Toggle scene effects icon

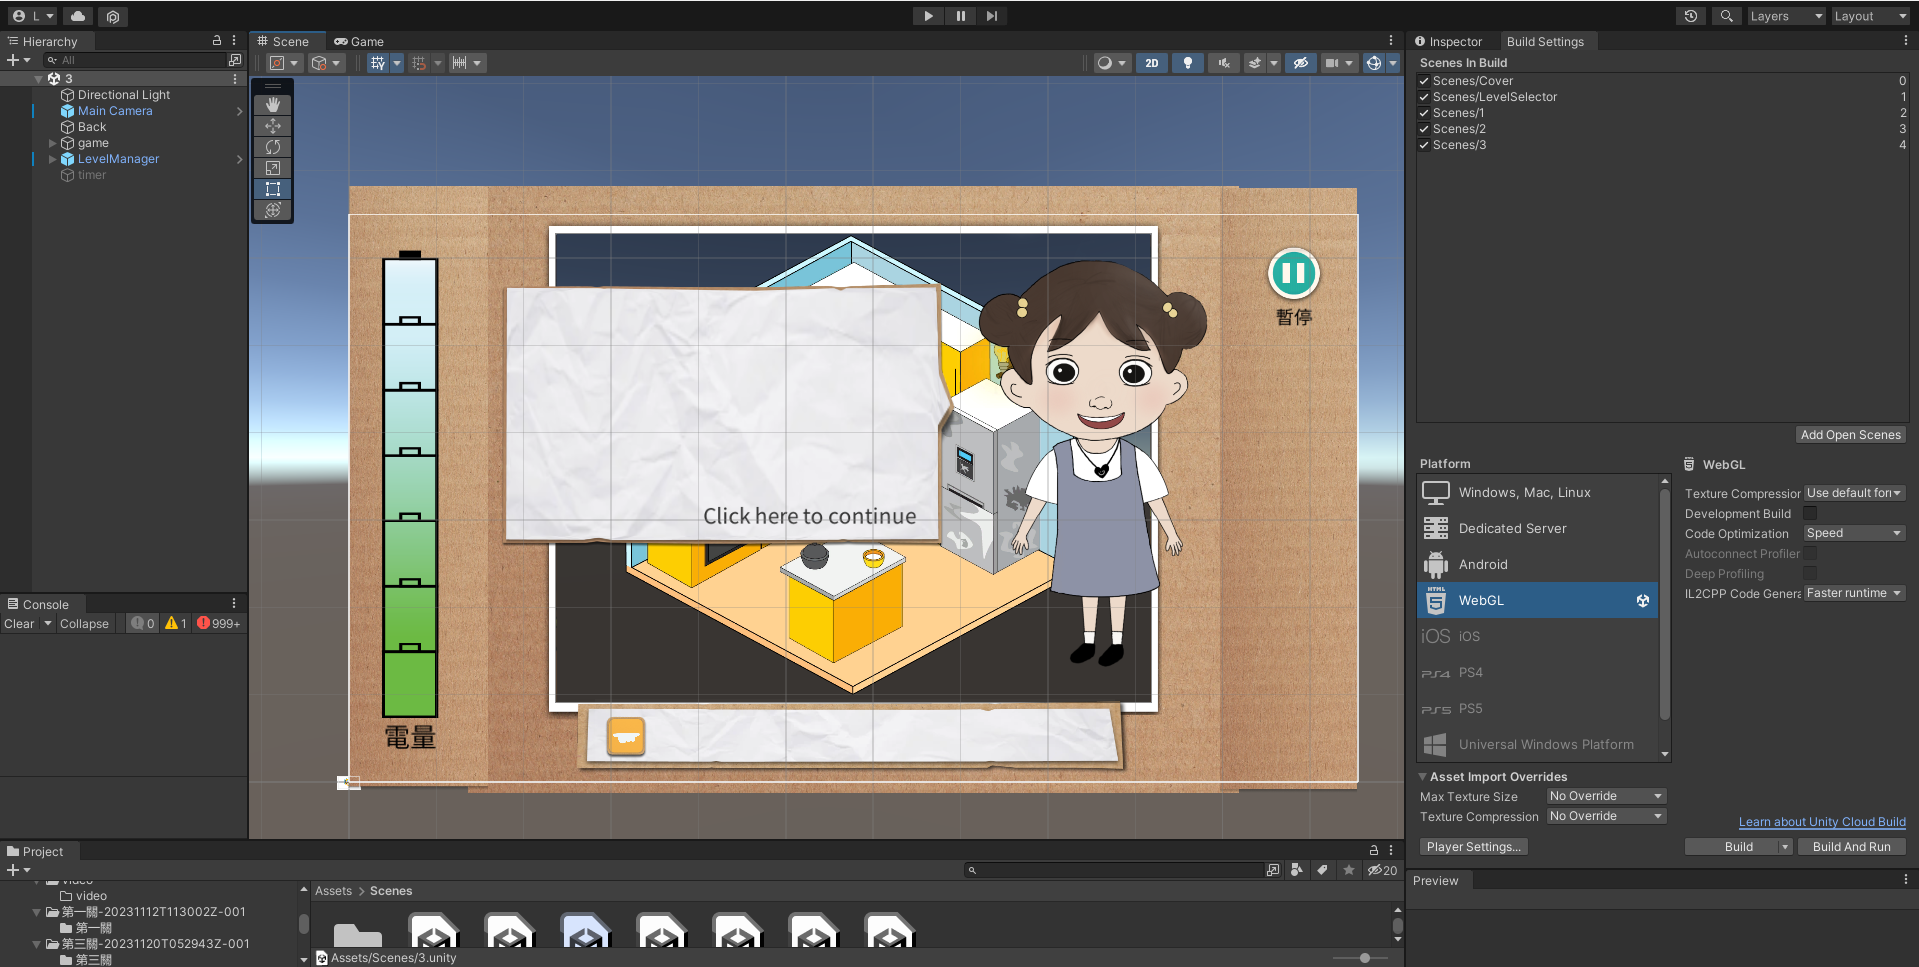pos(1255,63)
